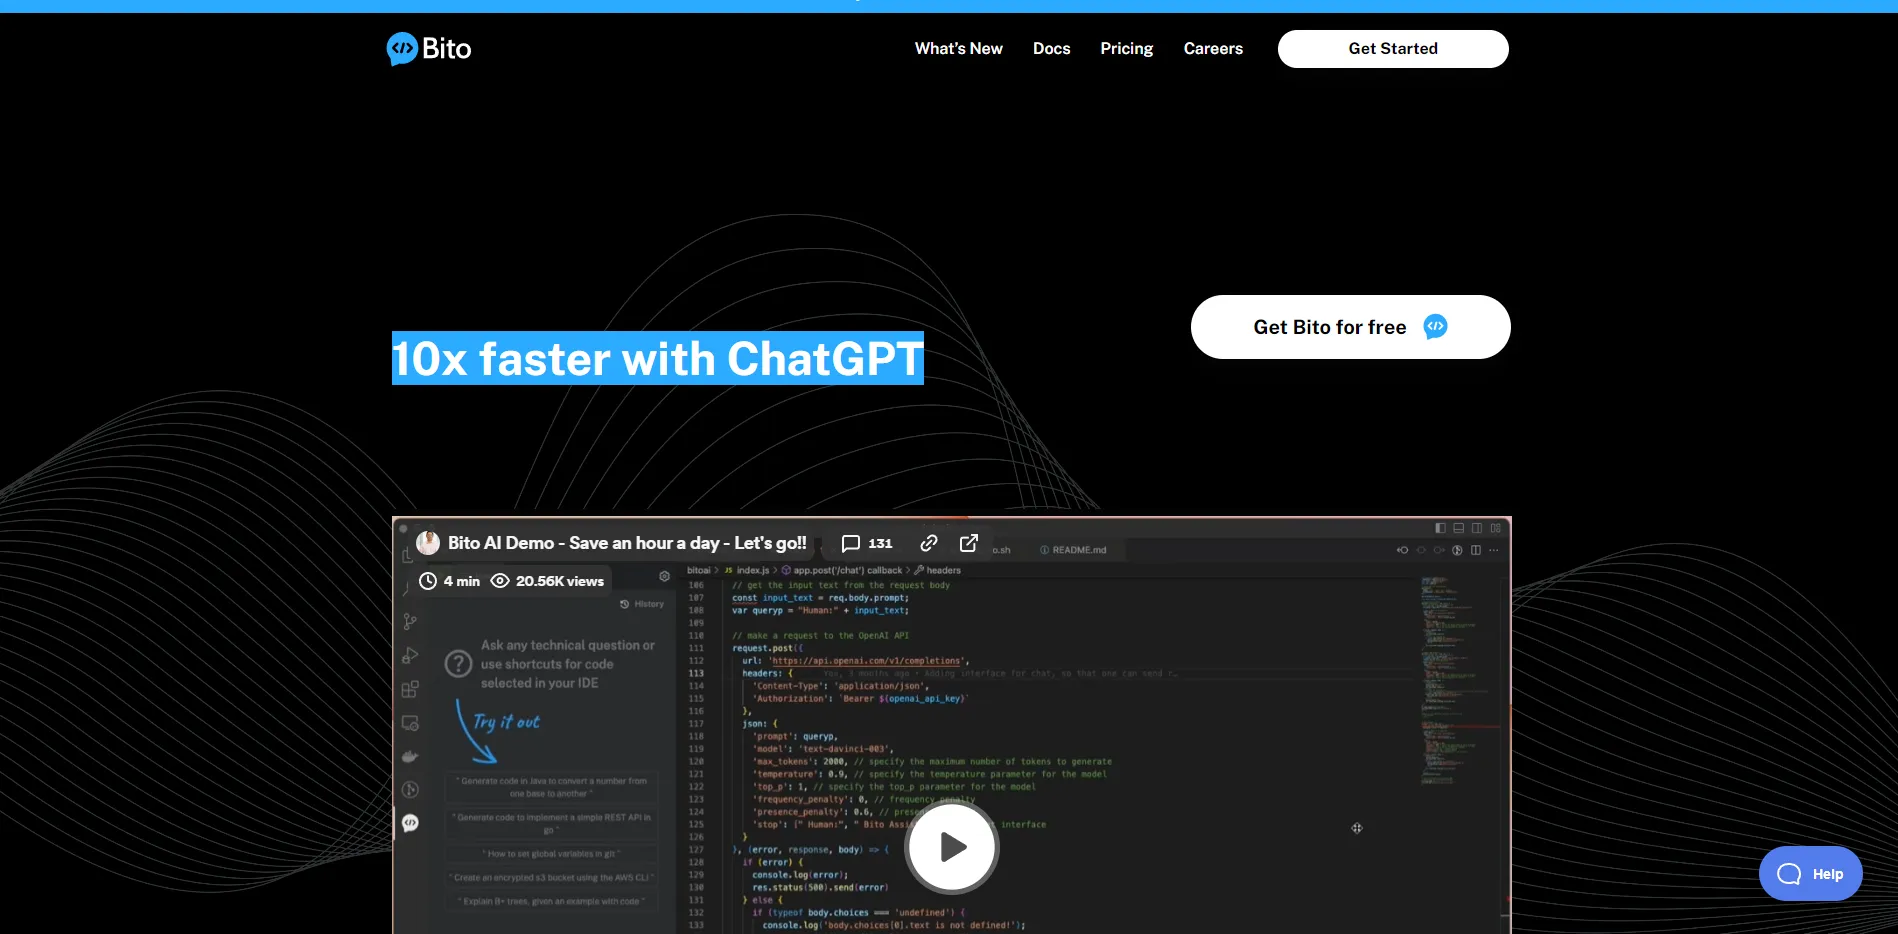Open the Extensions icon in the sidebar
Screen dimensions: 1898x934
409,690
